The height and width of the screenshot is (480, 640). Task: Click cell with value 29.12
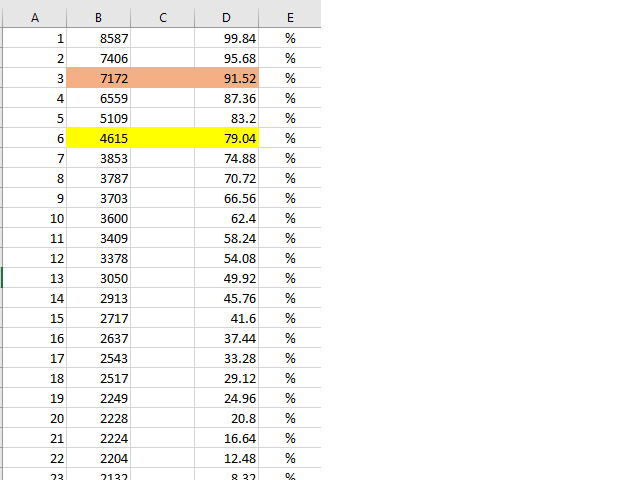pos(227,378)
